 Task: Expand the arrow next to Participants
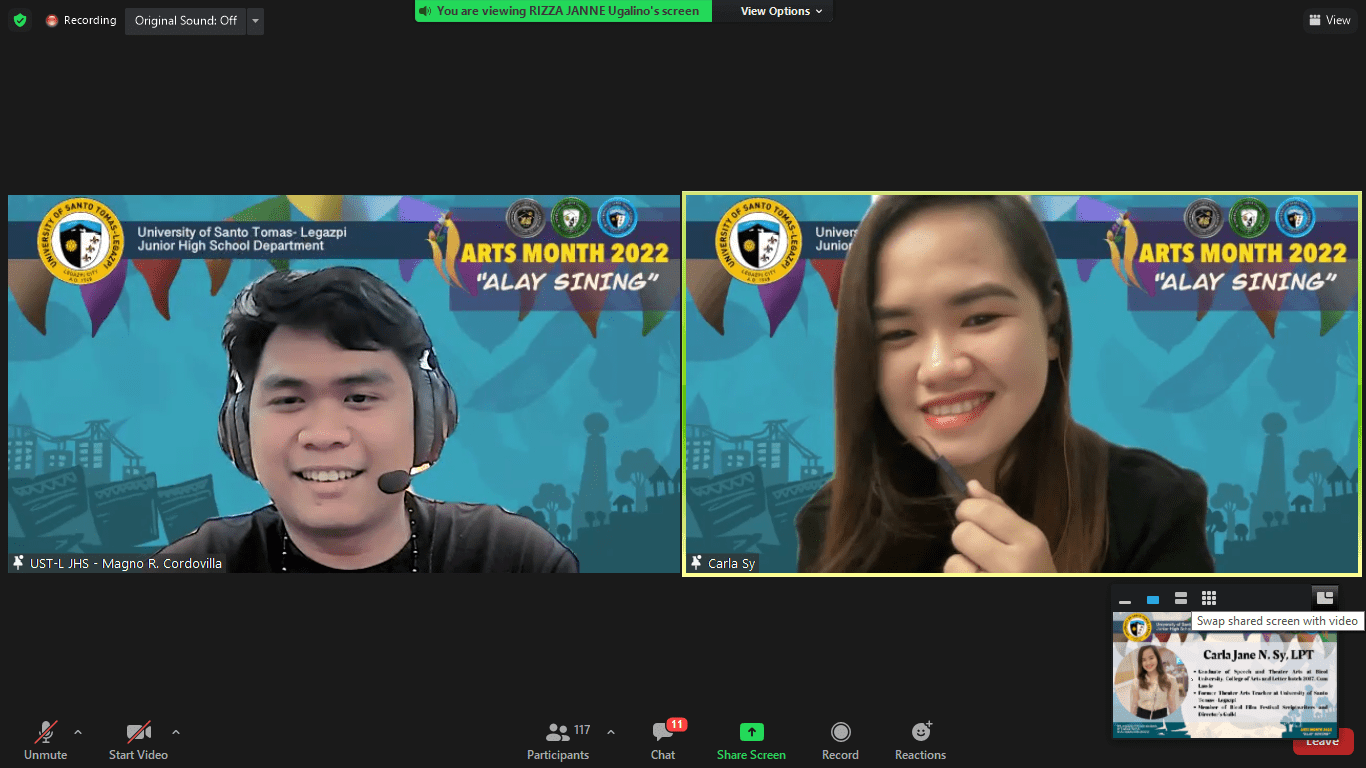(x=611, y=732)
